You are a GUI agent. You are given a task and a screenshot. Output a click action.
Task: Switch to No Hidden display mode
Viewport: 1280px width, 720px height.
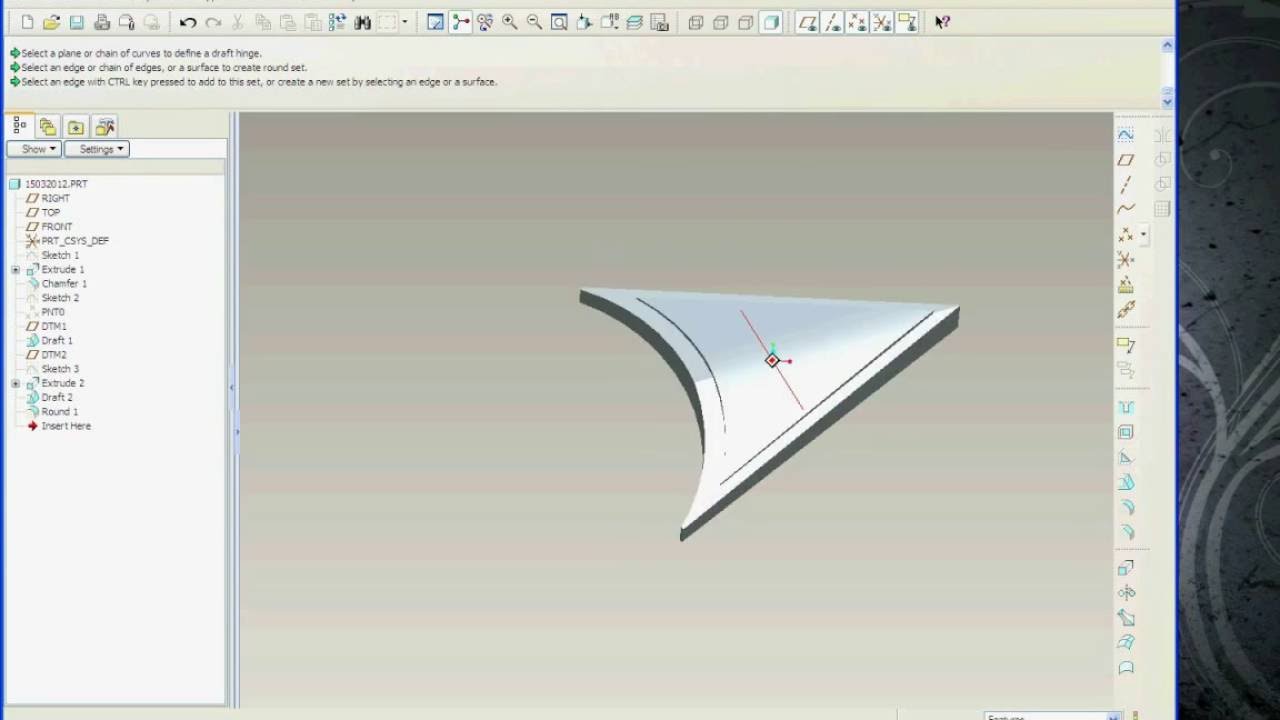(x=746, y=22)
